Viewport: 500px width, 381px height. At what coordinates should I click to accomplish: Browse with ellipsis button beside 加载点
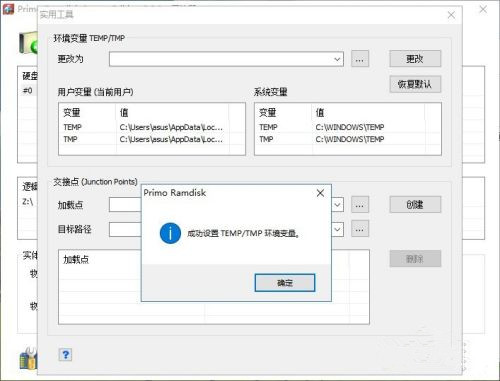[360, 204]
